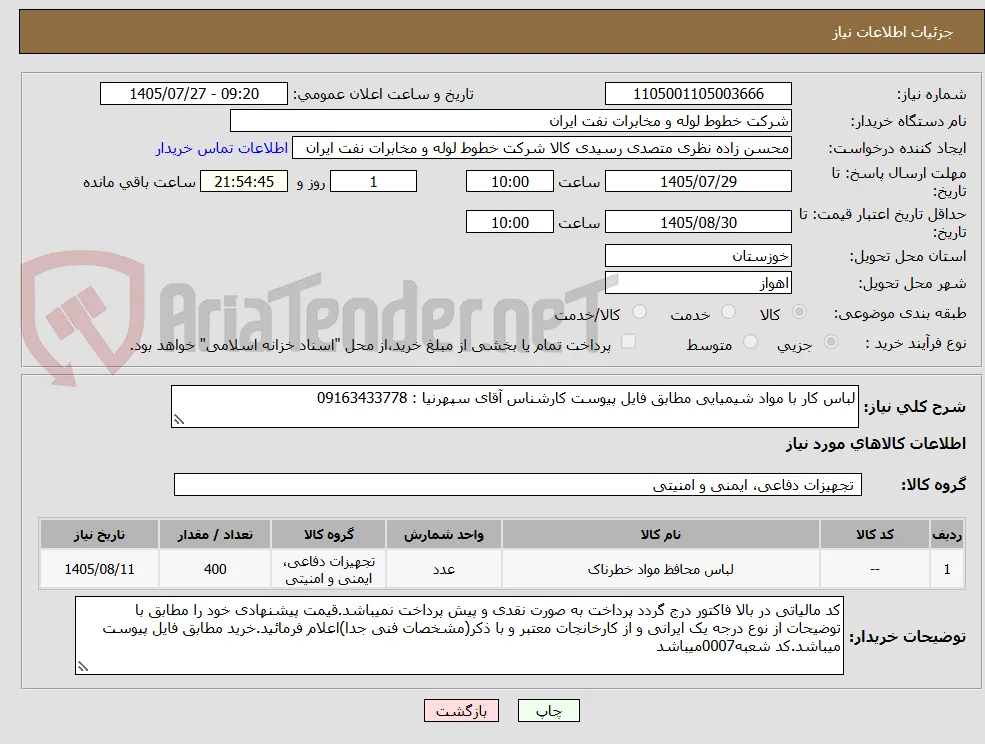985x744 pixels.
Task: Click remaining days field showing 1
Action: pos(373,182)
